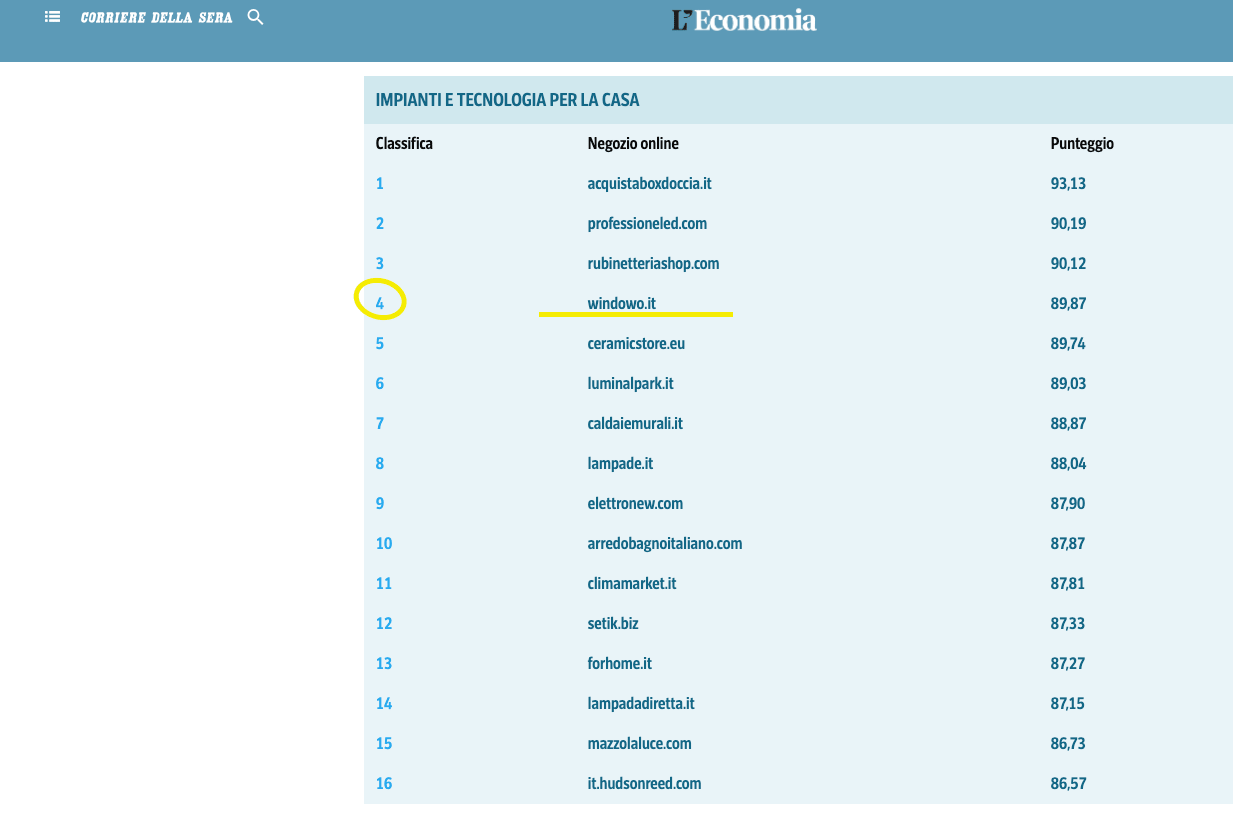Image resolution: width=1233 pixels, height=816 pixels.
Task: Click the score 90,19
Action: (x=1068, y=223)
